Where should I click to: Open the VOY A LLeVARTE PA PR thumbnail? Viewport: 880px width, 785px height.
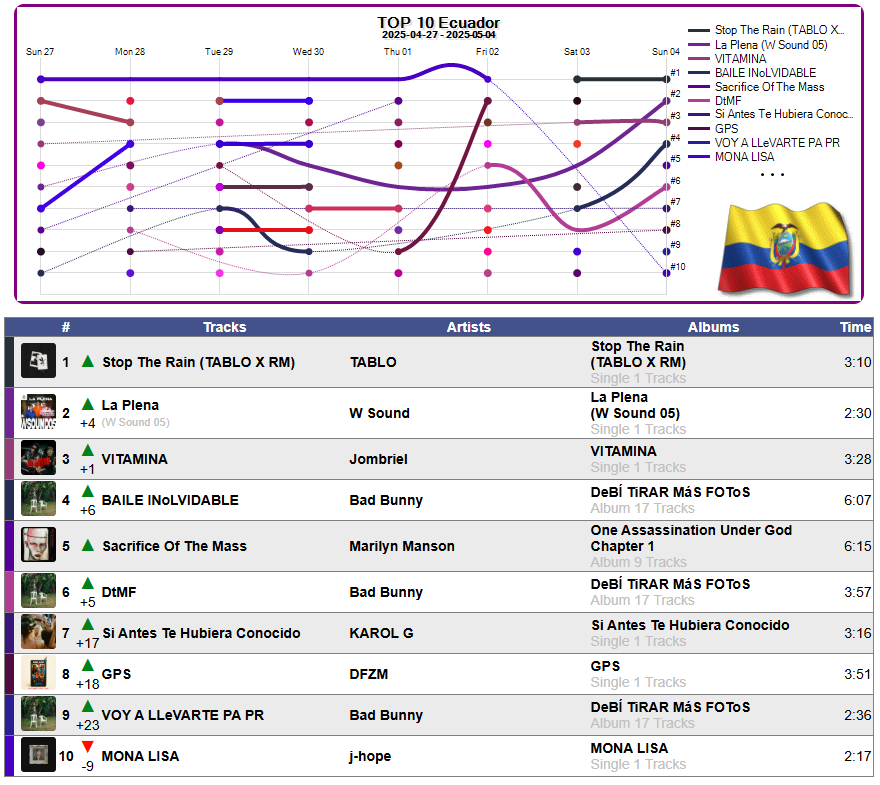38,714
